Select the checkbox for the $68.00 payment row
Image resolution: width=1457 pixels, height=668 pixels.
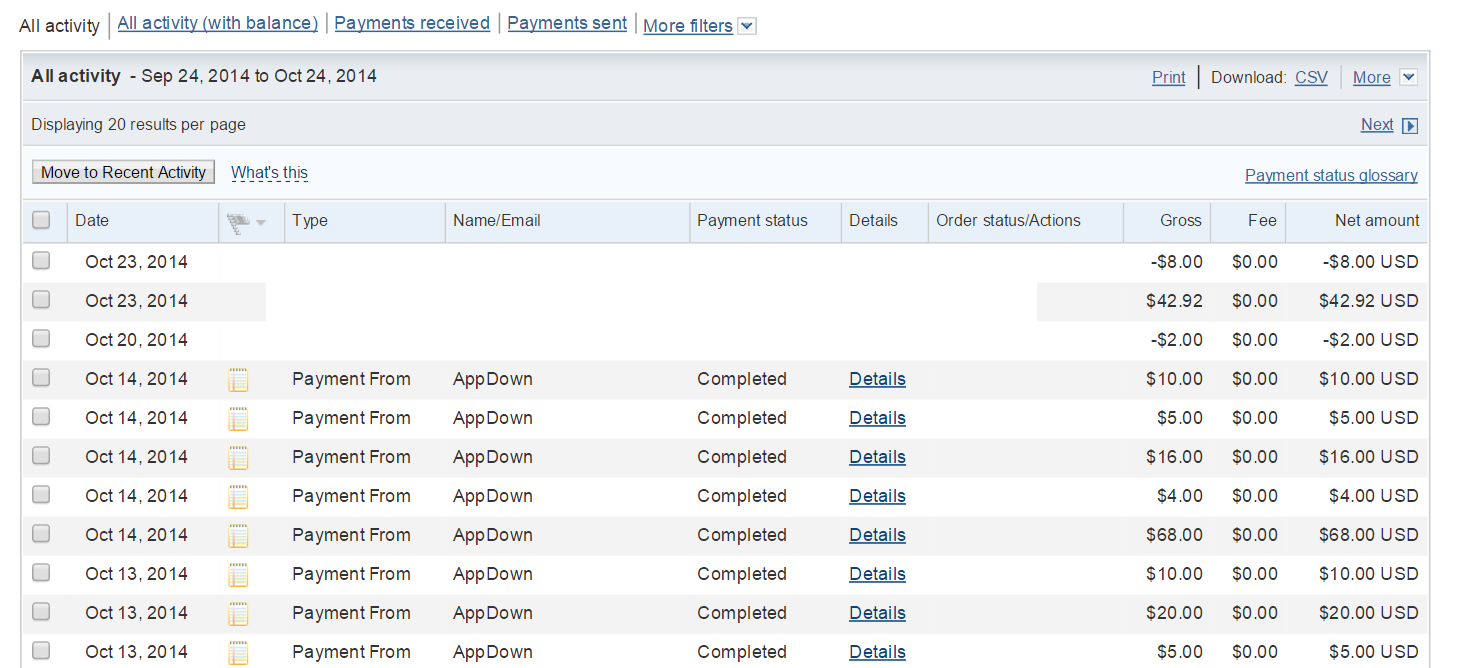pos(41,534)
